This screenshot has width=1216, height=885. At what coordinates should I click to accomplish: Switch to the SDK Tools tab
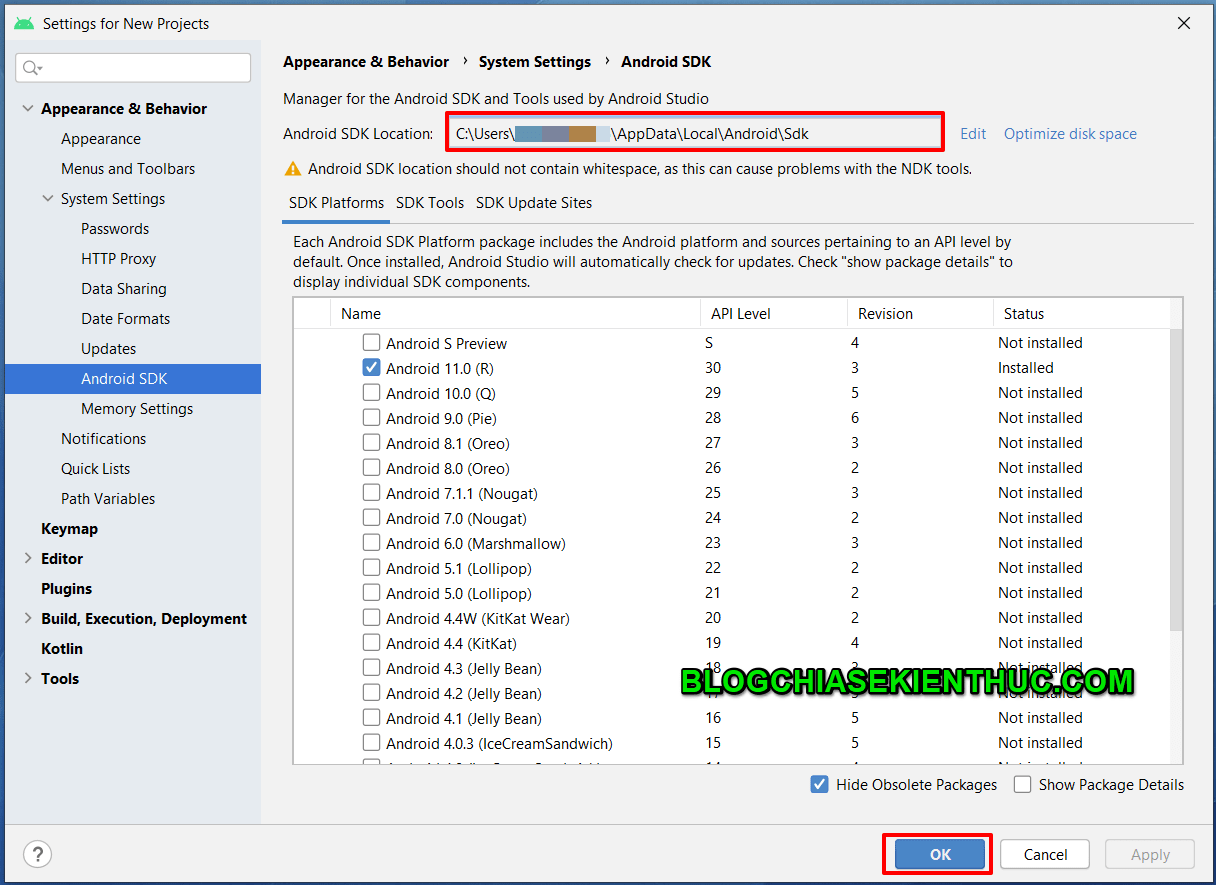430,203
